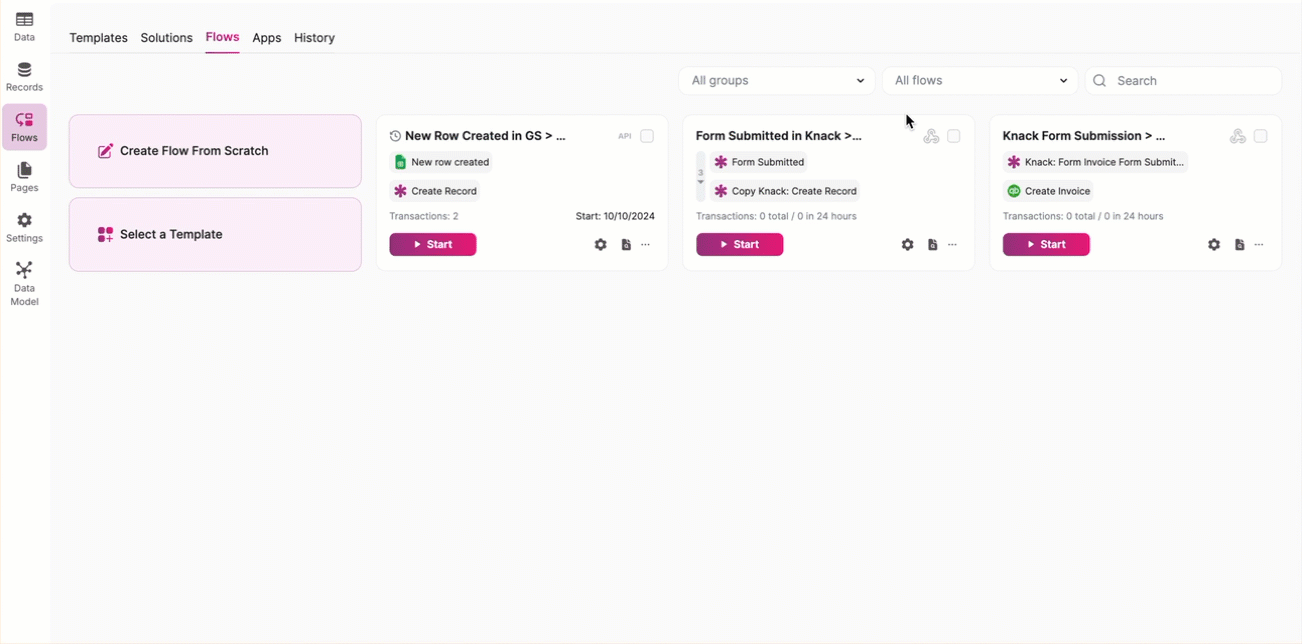Open more options on Knack Form Submission flow
The image size is (1302, 644).
[1259, 245]
